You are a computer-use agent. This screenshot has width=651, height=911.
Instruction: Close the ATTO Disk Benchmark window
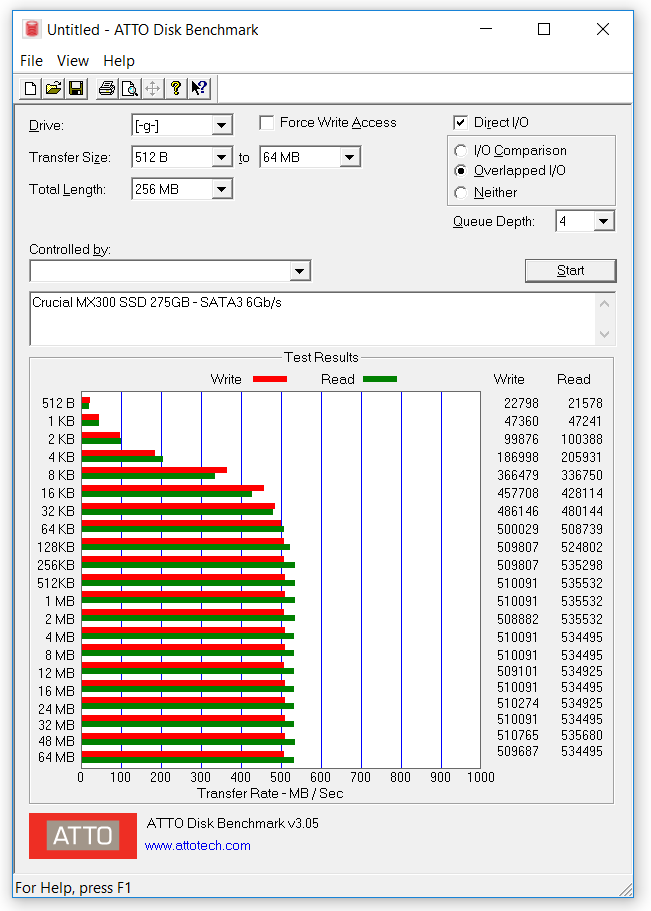point(603,29)
